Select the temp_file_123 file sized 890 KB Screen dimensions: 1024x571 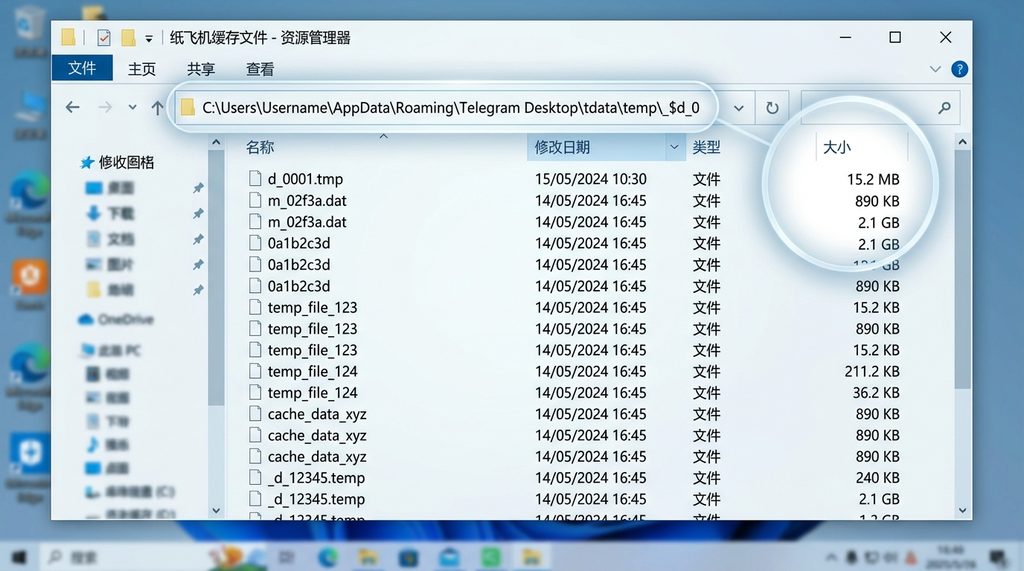tap(312, 329)
